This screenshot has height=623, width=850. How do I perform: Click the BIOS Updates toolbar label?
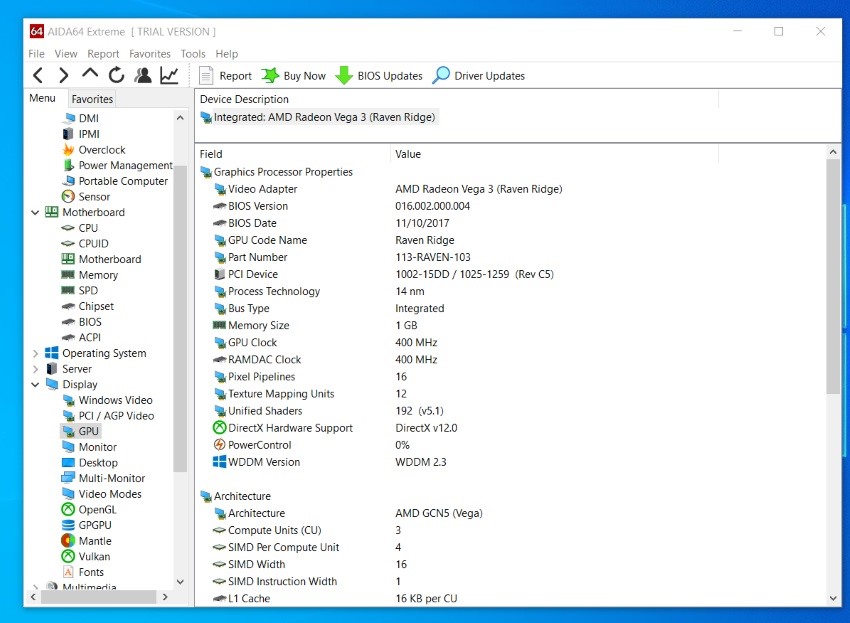390,76
